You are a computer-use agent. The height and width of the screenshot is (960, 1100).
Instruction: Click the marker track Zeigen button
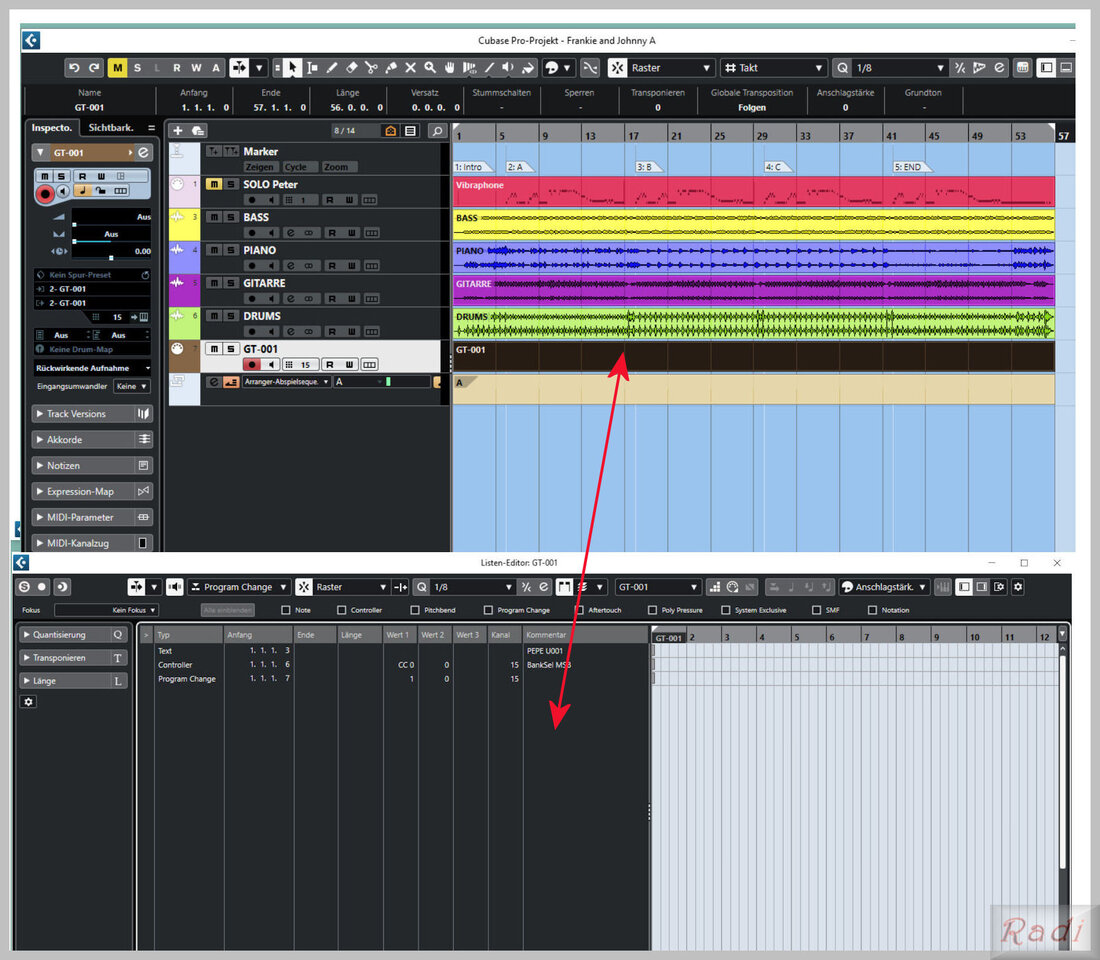tap(259, 167)
